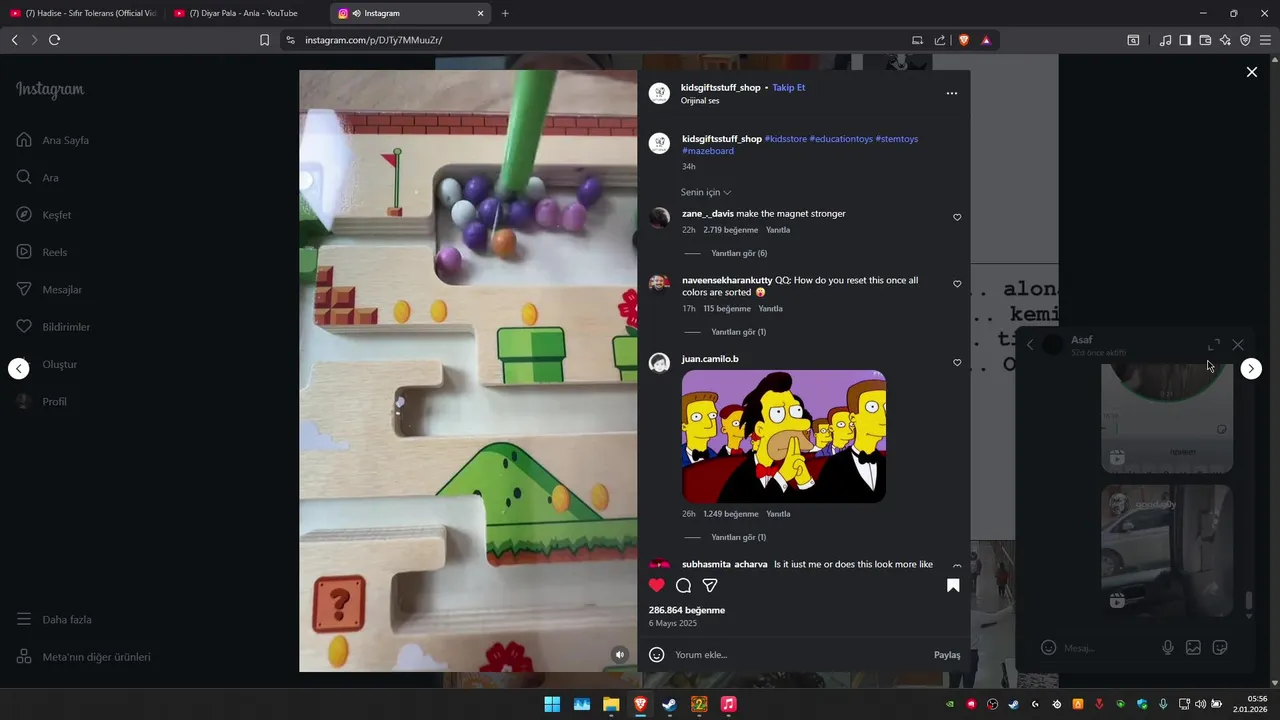The image size is (1280, 720).
Task: Show 286.864 beğenme likes list
Action: [x=687, y=610]
